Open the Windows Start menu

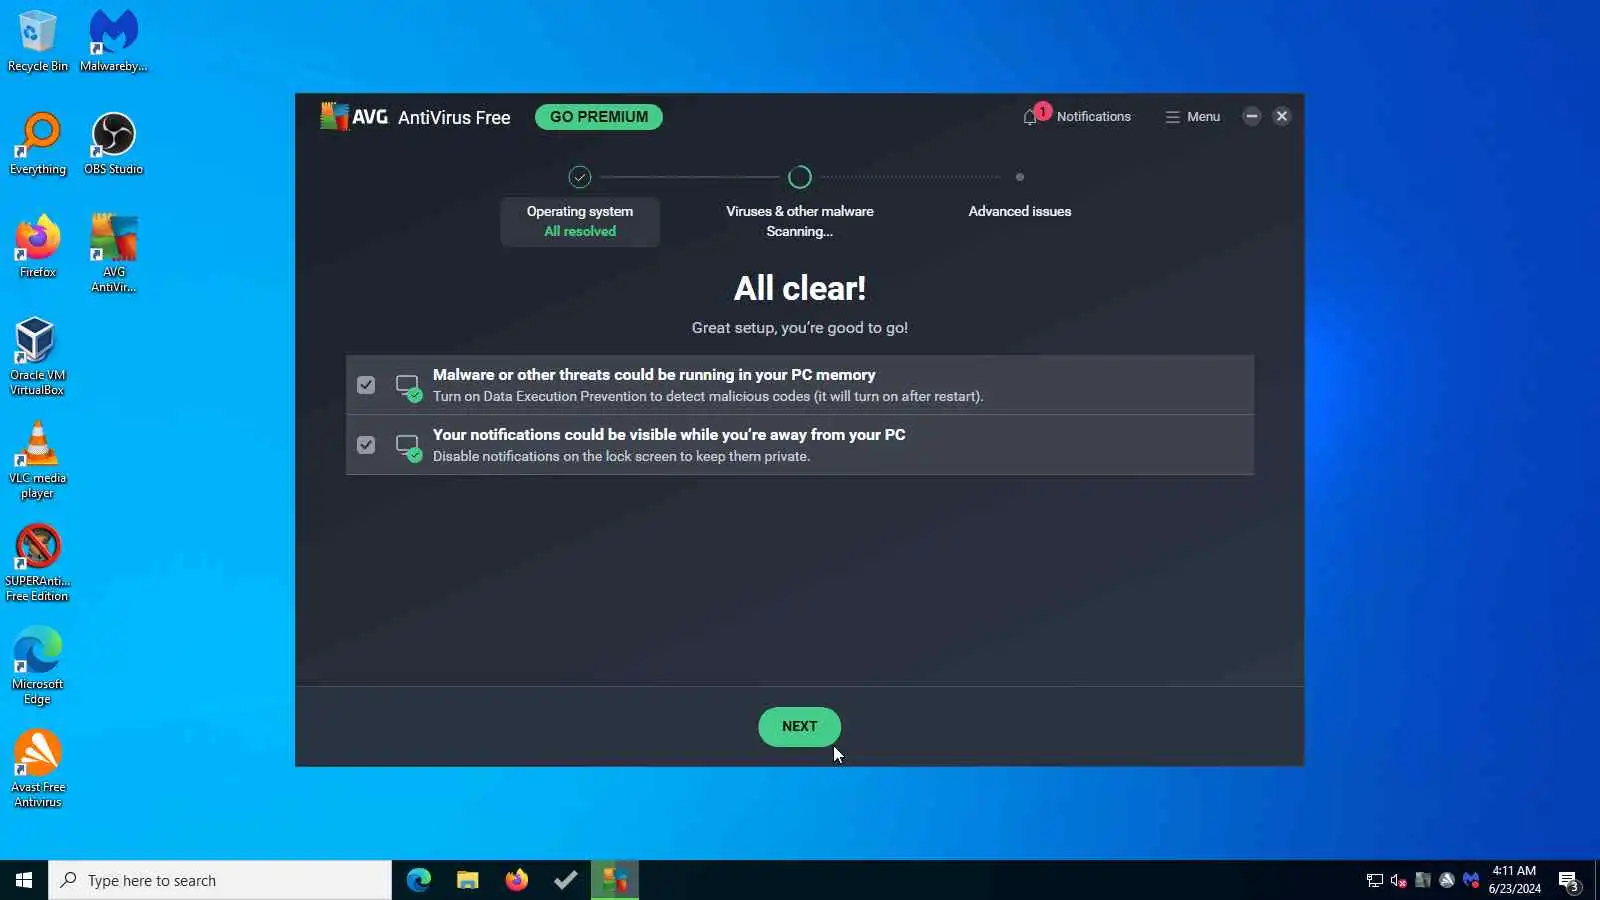(24, 880)
